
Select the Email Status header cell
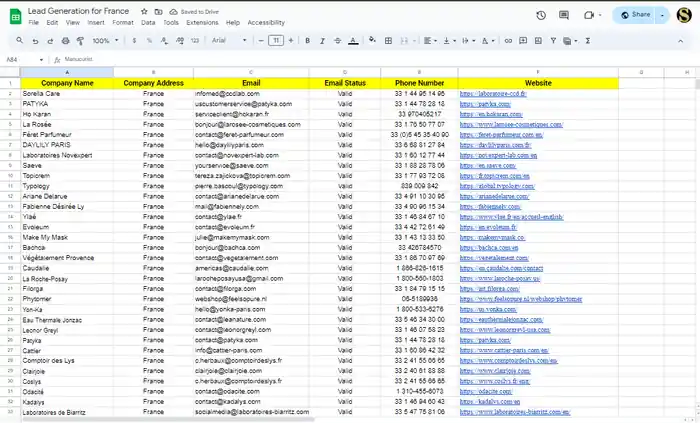coord(345,83)
